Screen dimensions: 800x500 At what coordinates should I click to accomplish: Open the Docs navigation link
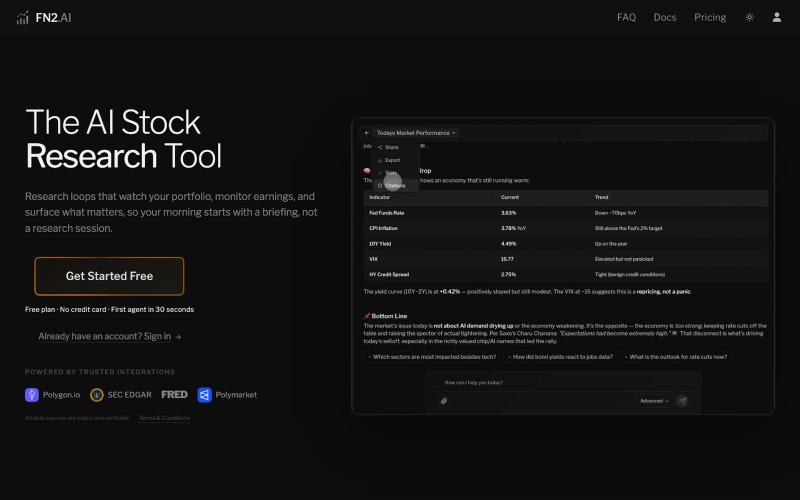665,17
